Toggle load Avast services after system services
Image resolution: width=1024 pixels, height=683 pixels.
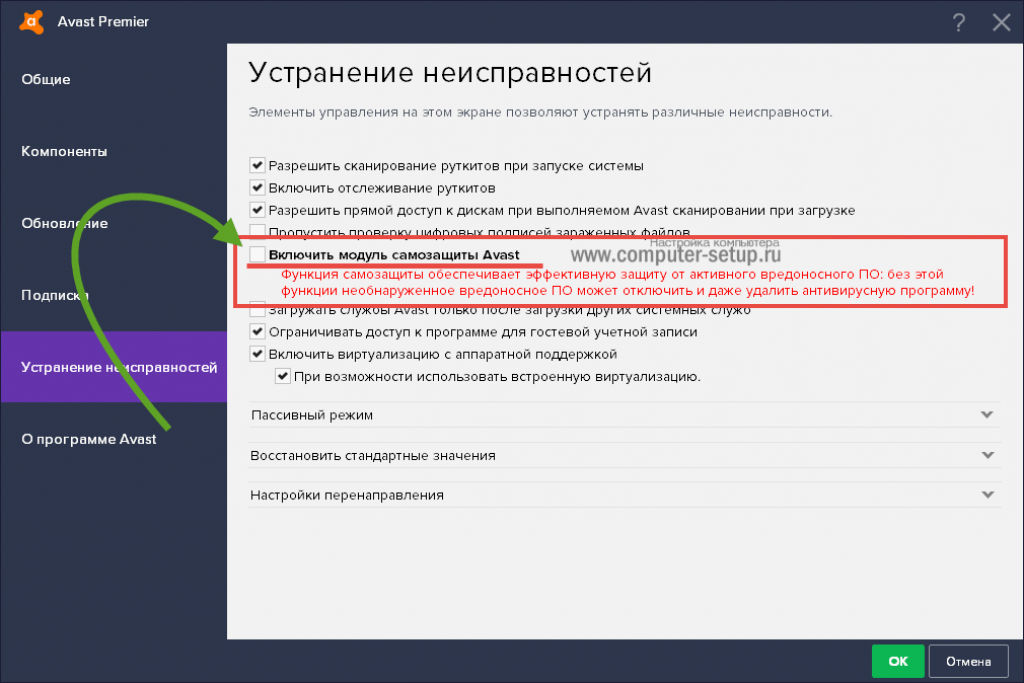(257, 310)
